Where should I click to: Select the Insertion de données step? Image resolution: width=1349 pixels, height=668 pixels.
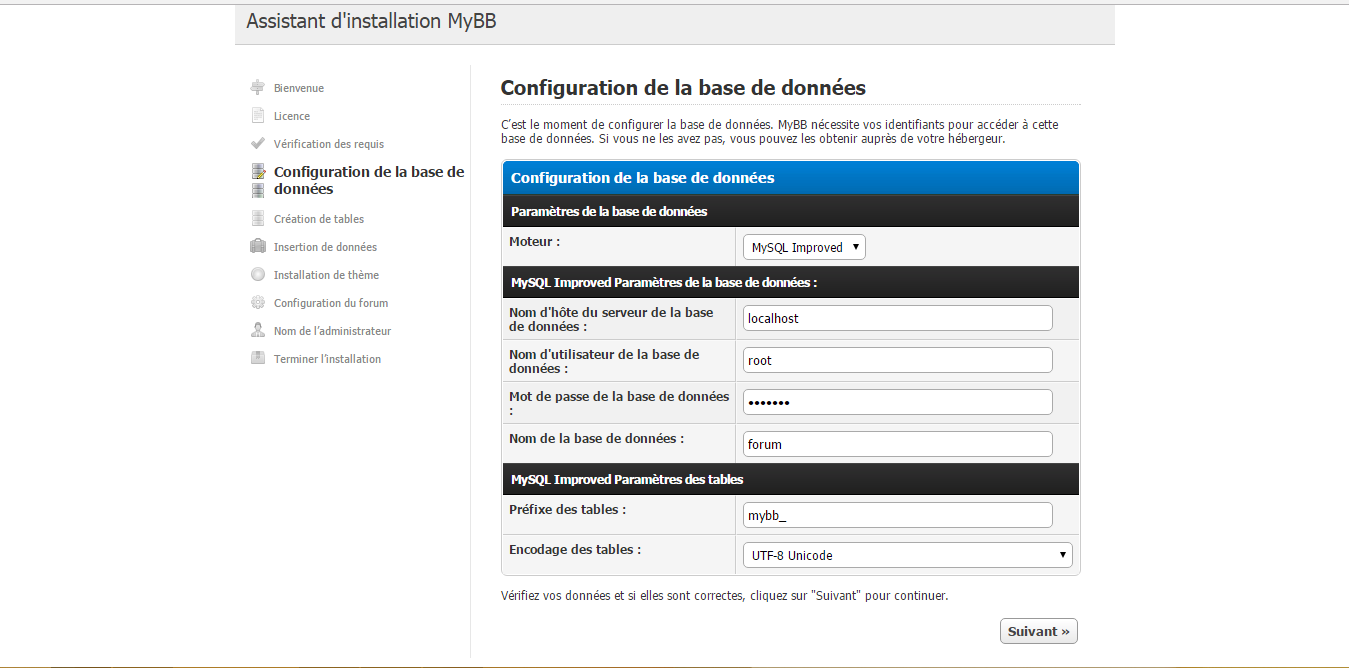(325, 247)
